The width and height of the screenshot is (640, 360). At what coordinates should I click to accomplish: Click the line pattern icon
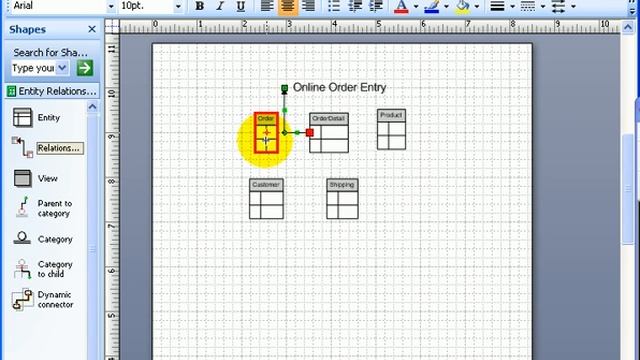tap(528, 6)
